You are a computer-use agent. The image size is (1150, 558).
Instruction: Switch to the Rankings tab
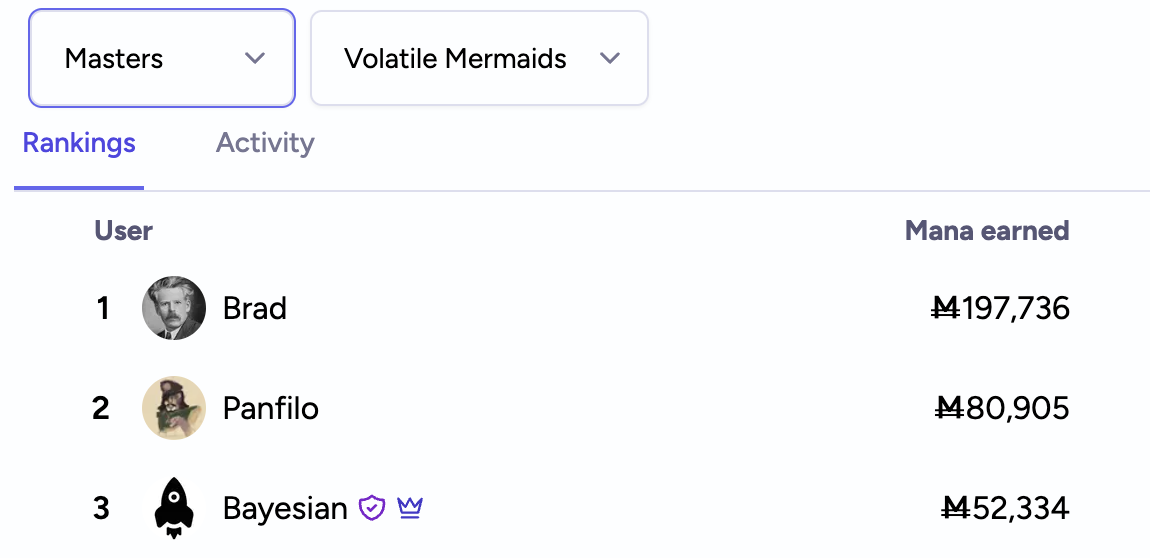click(79, 143)
